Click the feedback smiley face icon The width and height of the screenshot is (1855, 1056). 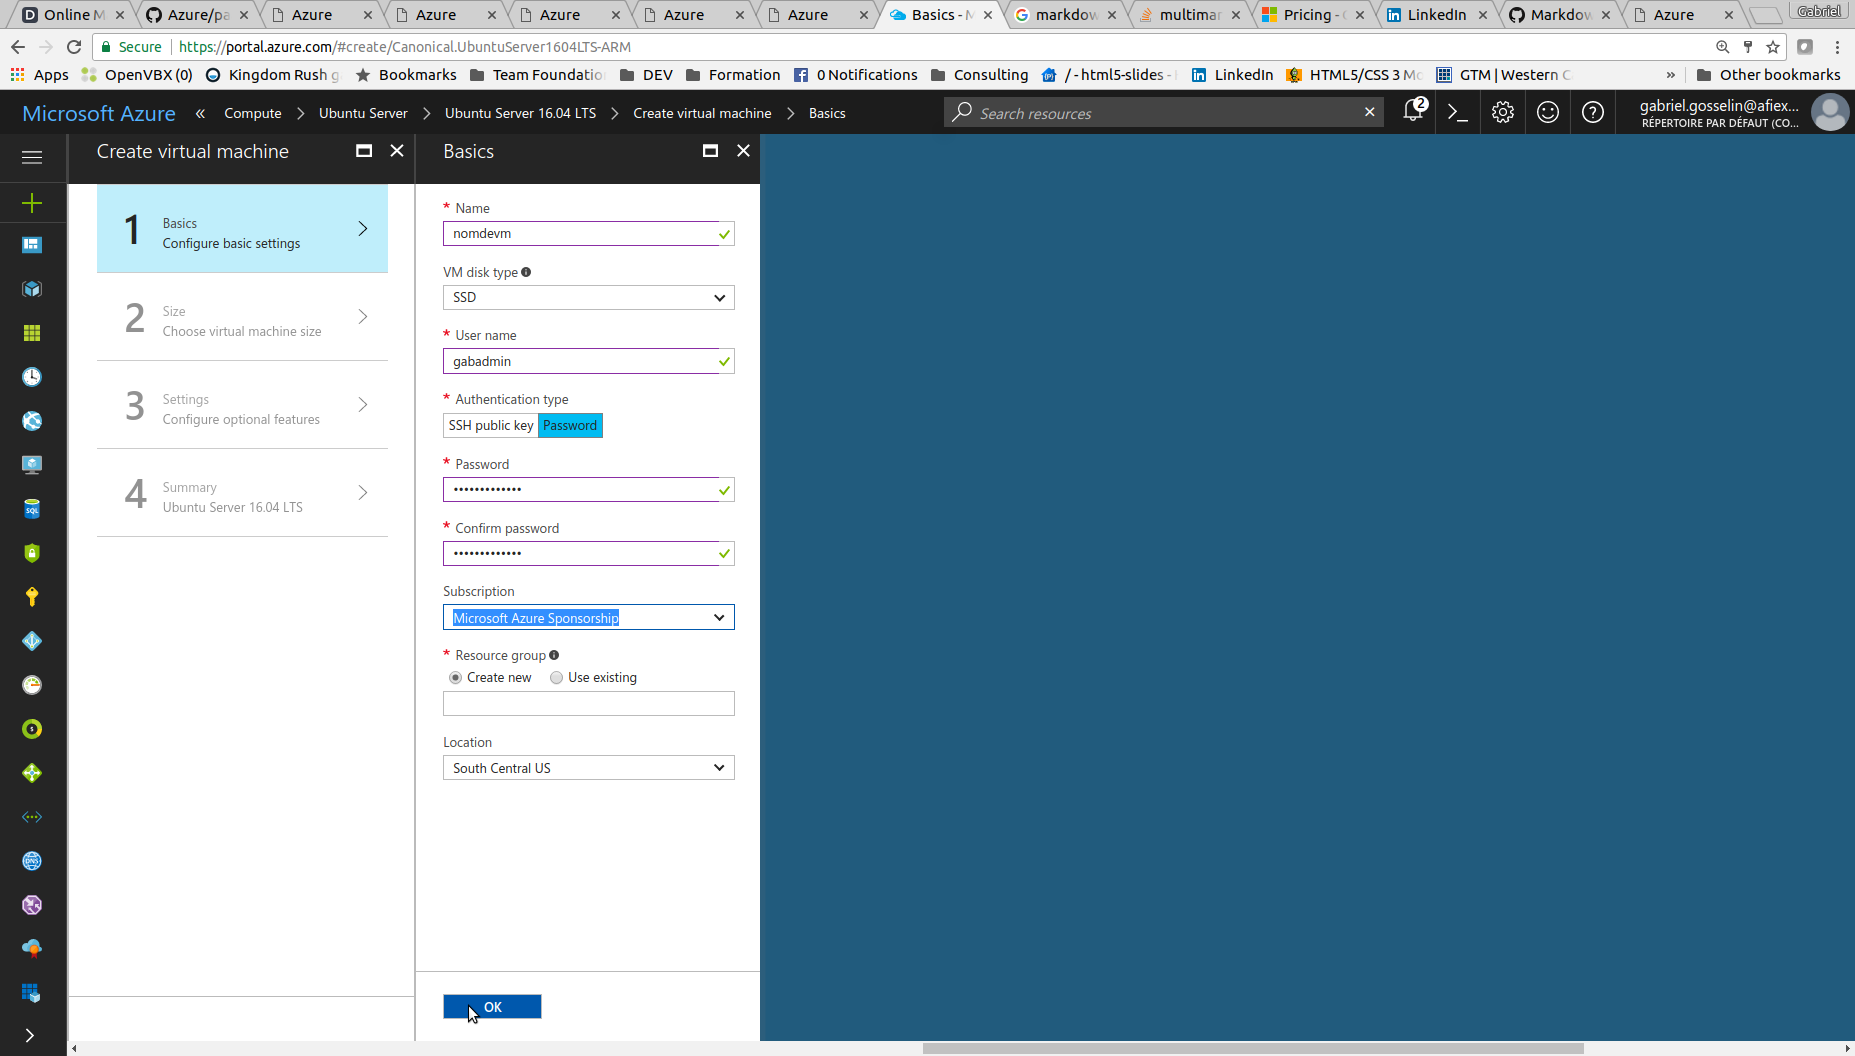click(1547, 113)
